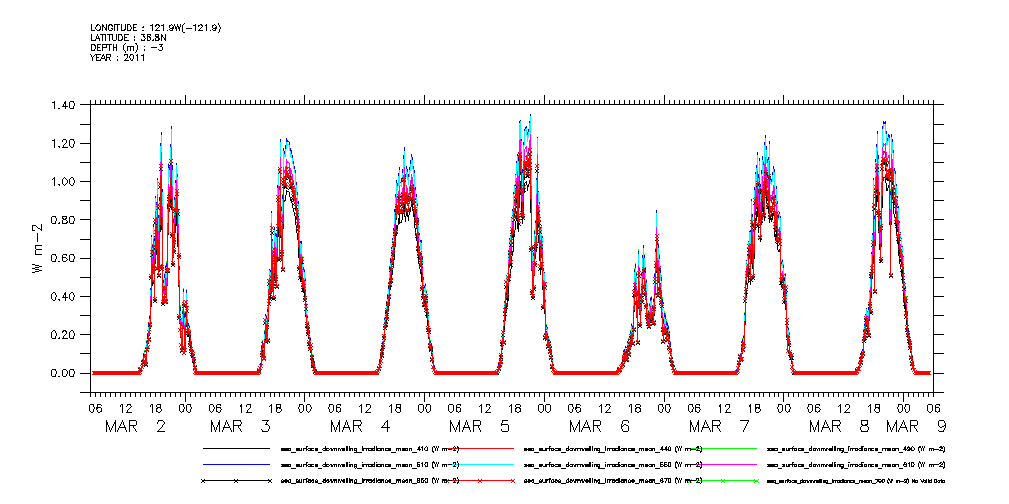The image size is (1009, 504).
Task: Click the MAR 7 date label
Action: (719, 426)
